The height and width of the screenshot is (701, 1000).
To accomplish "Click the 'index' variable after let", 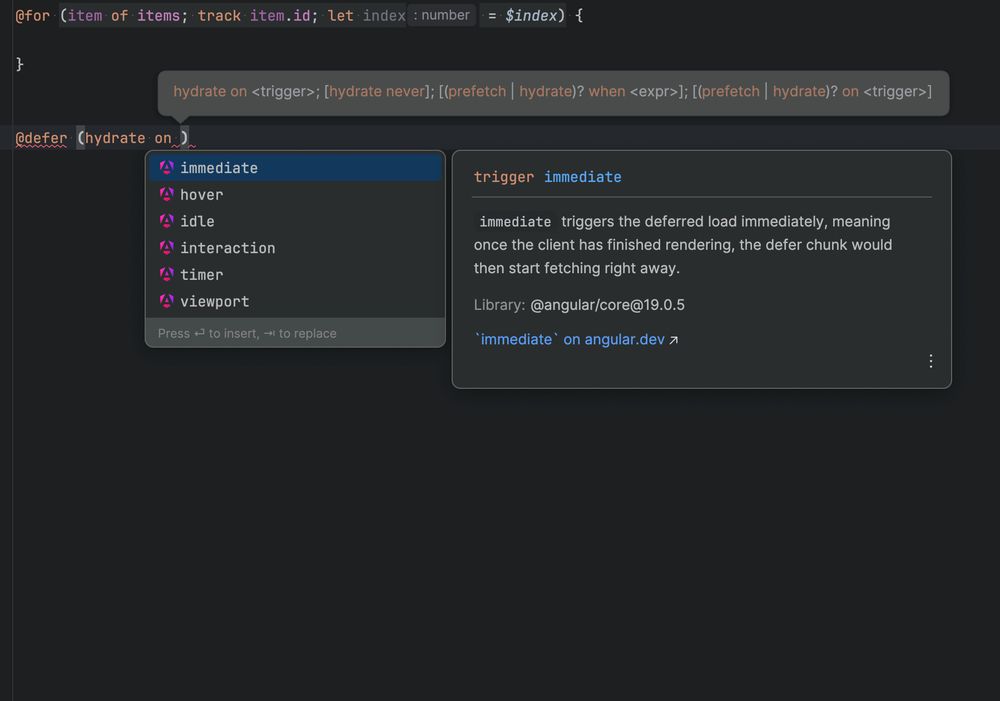I will pos(384,15).
